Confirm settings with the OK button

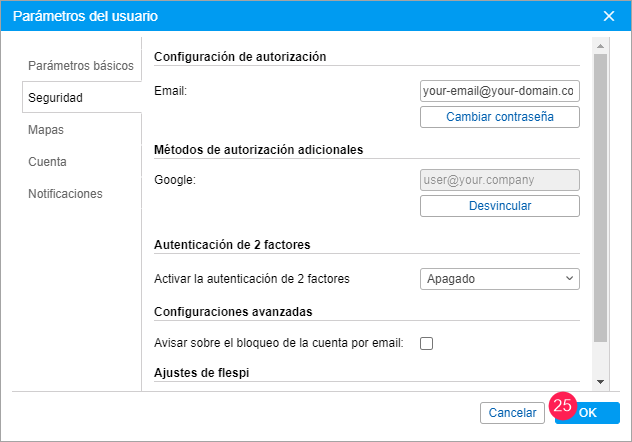click(590, 412)
